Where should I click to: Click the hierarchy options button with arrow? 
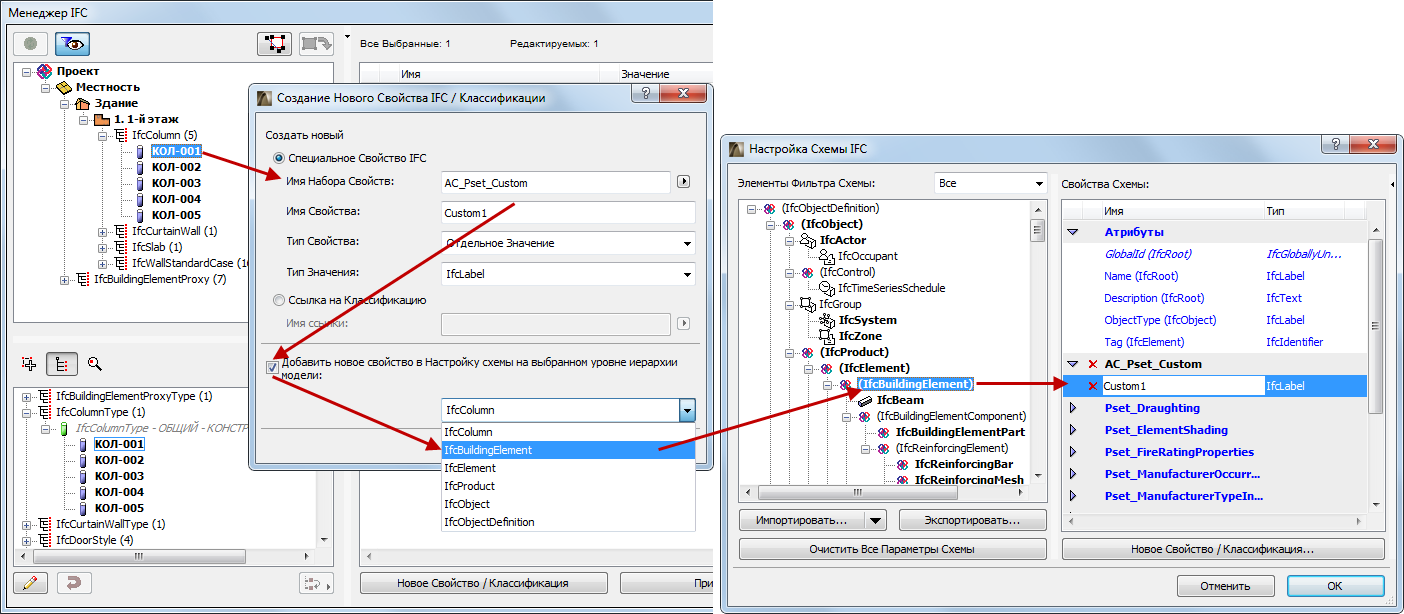(316, 583)
